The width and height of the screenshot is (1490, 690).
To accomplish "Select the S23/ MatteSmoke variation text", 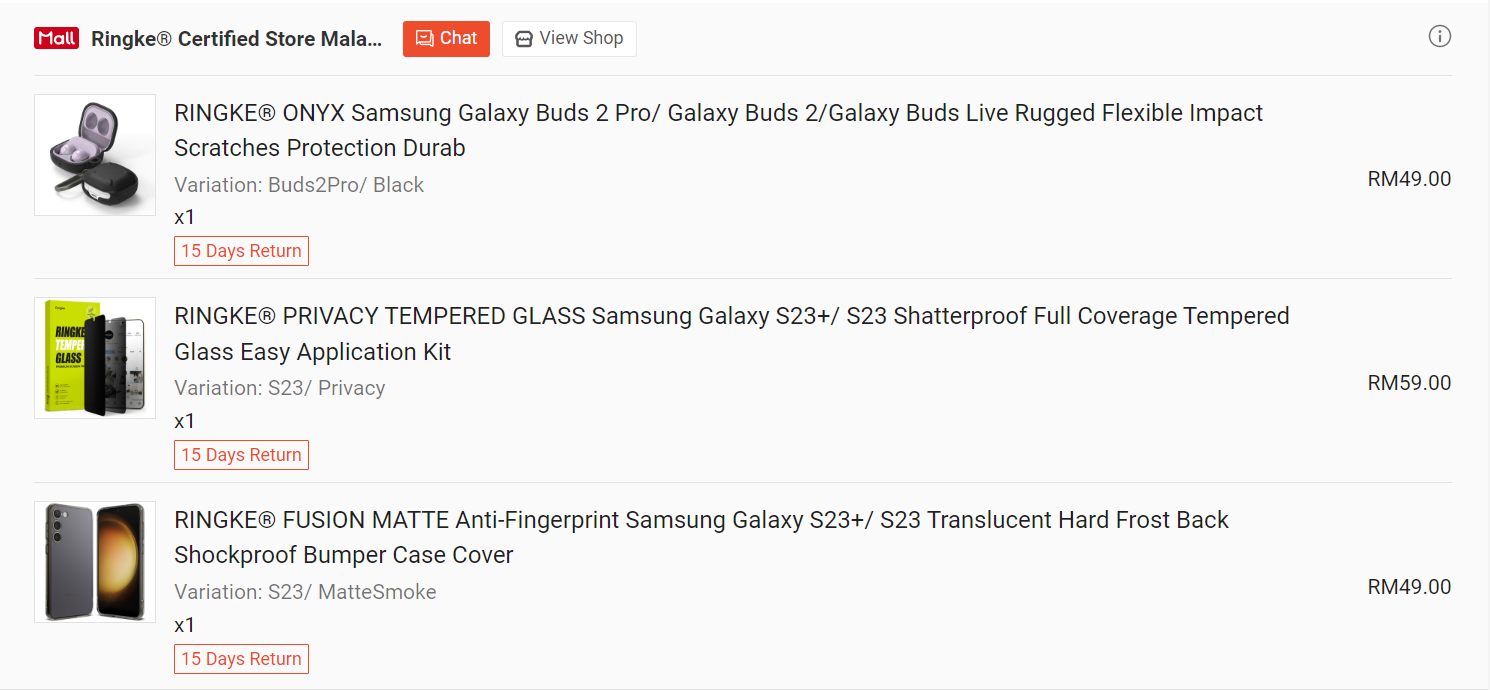I will click(305, 592).
